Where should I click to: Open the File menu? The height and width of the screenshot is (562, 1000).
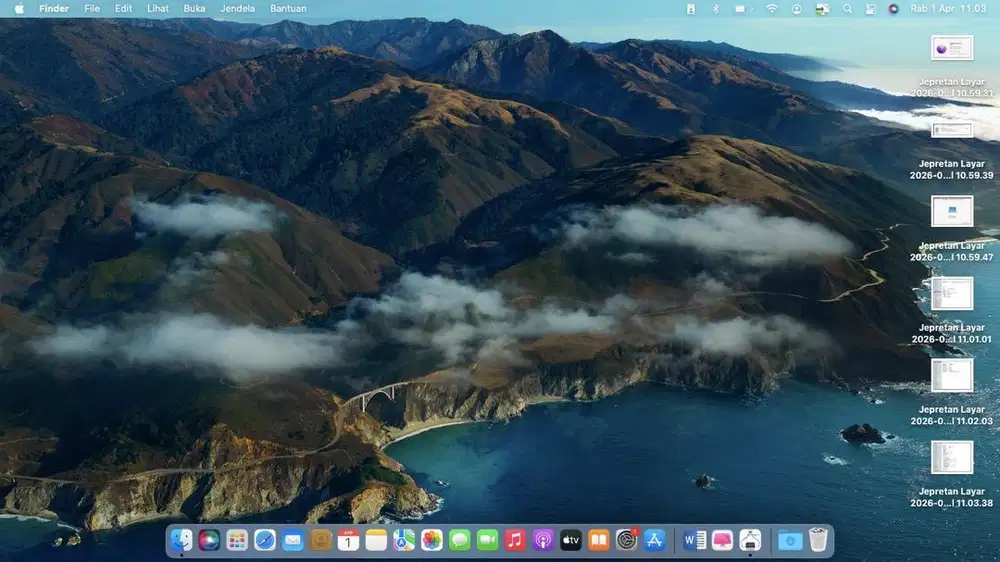click(92, 8)
